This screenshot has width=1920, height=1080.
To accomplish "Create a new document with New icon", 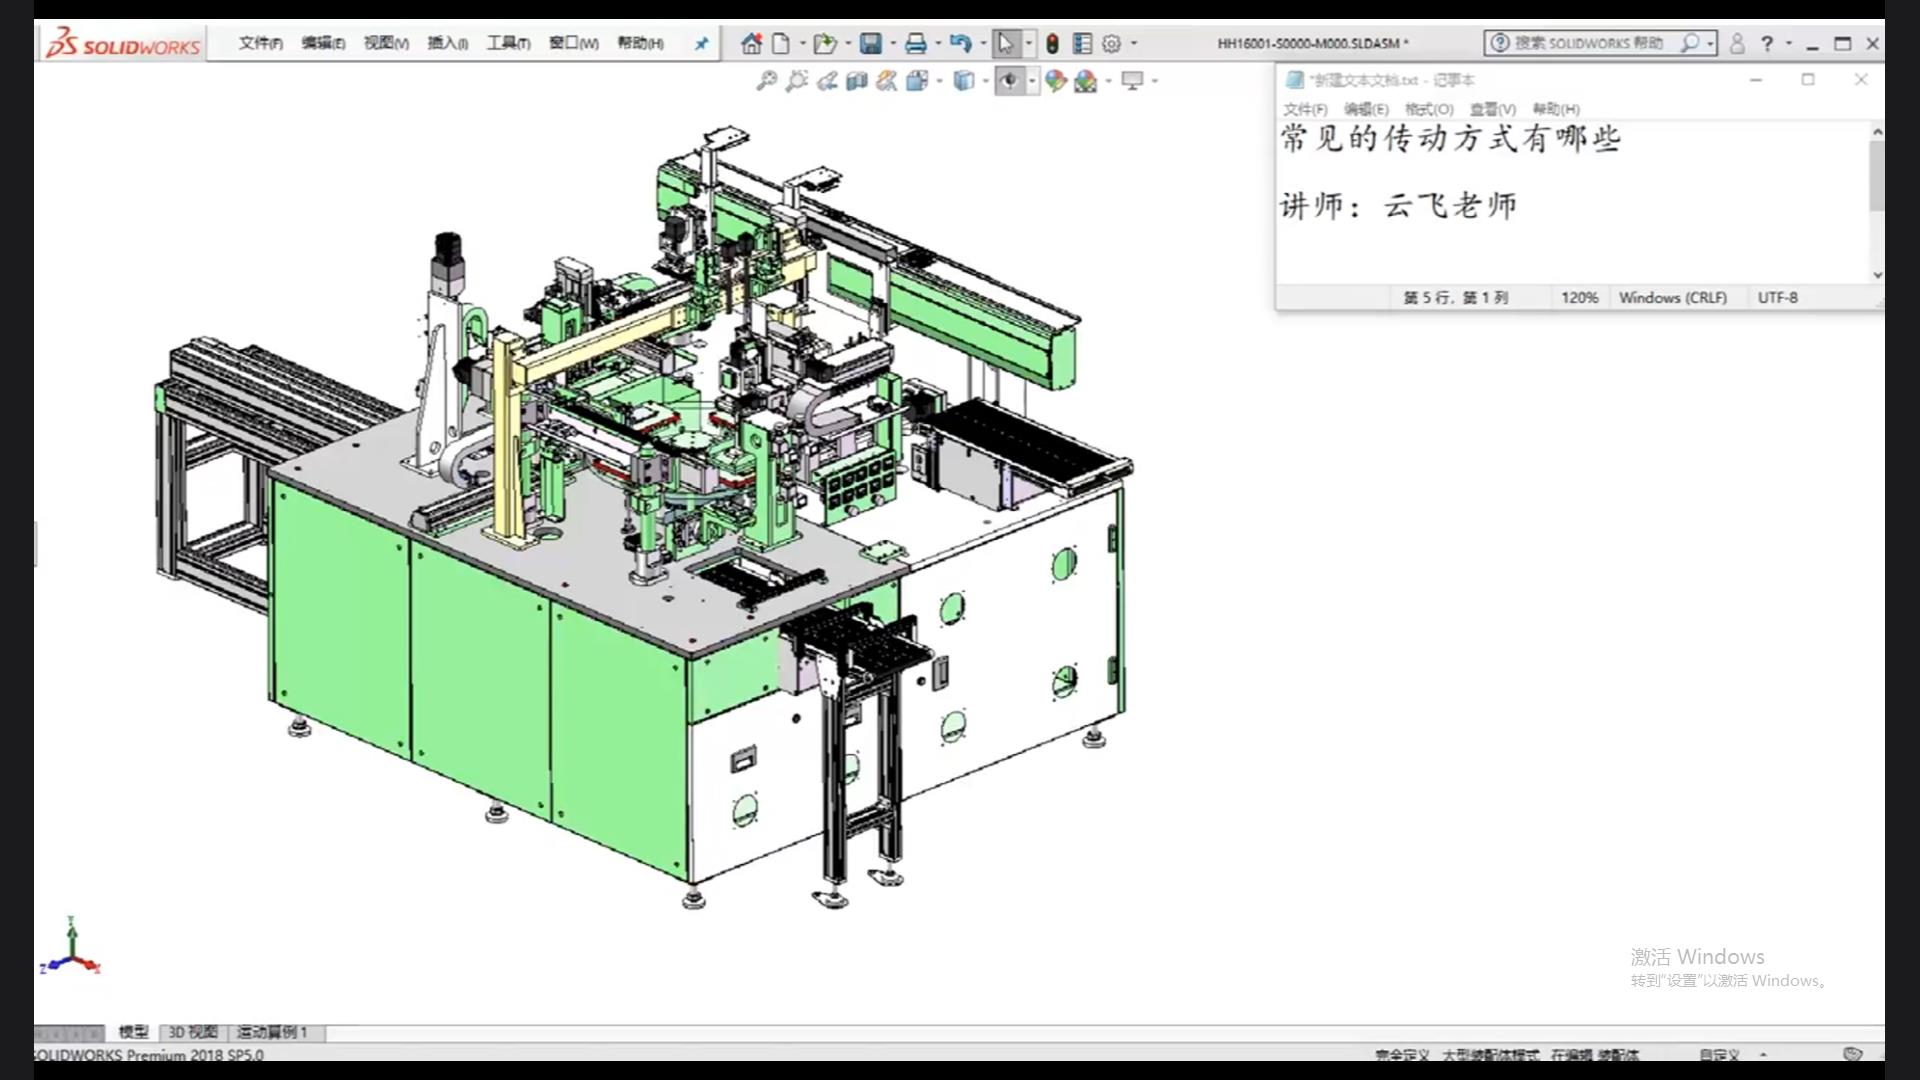I will (x=781, y=43).
